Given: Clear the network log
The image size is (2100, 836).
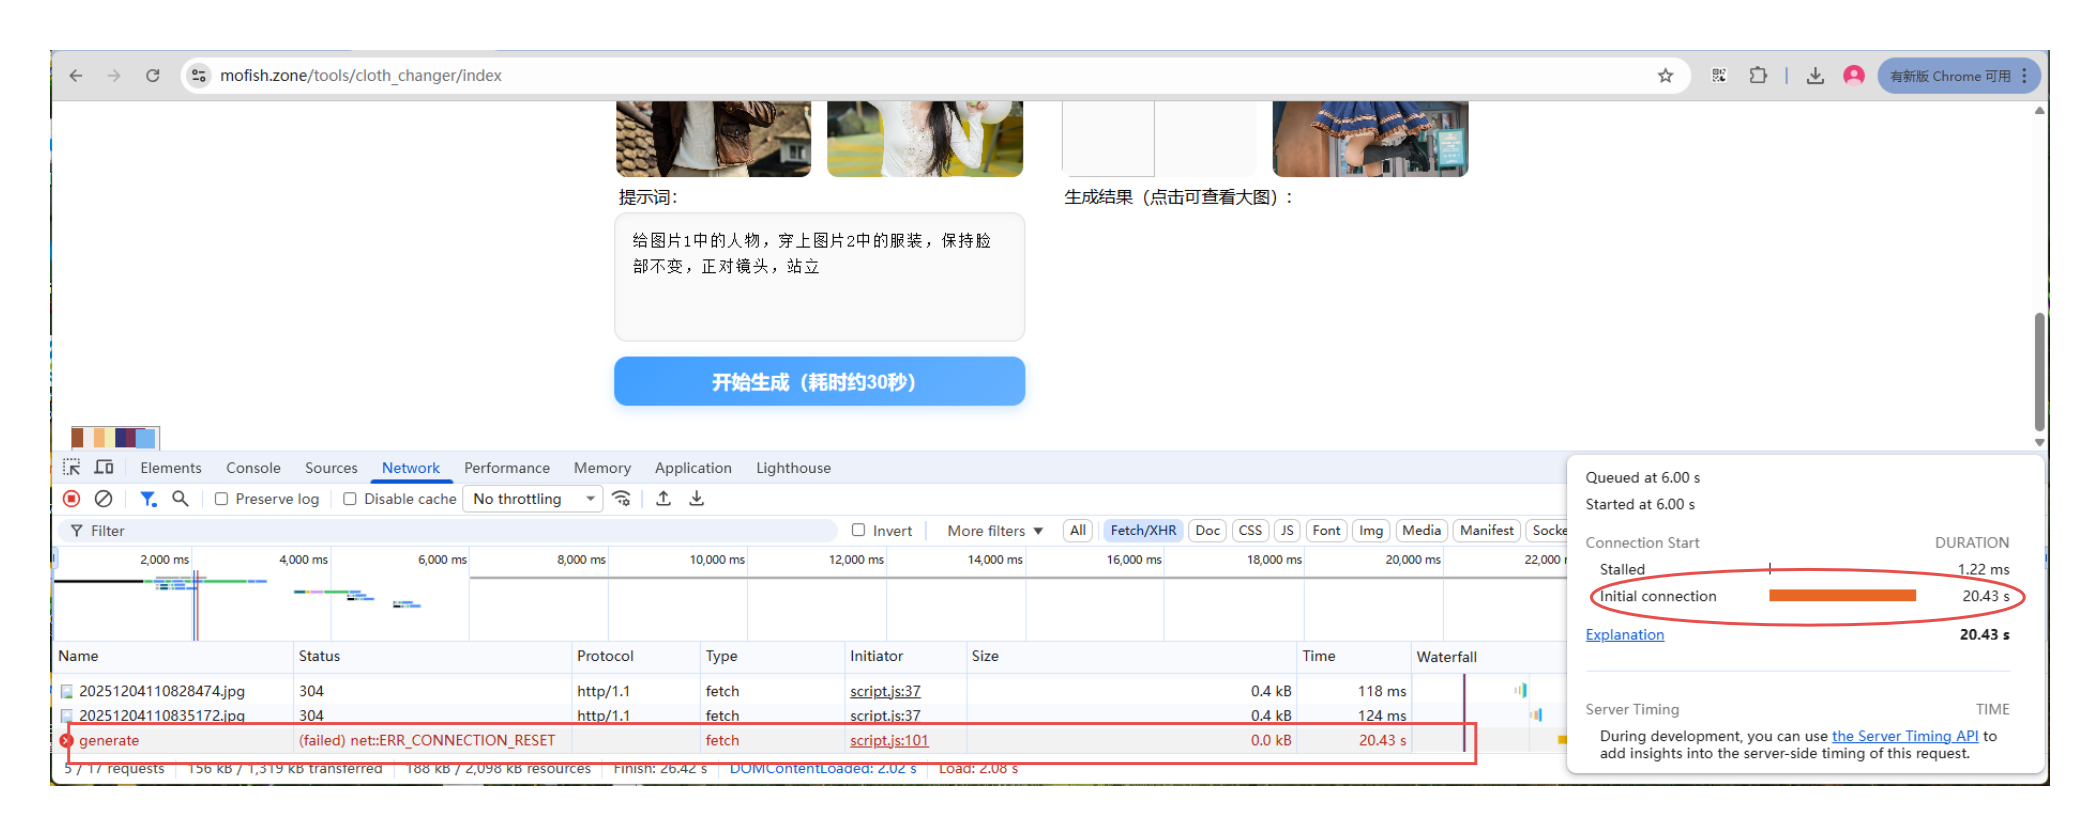Looking at the screenshot, I should pyautogui.click(x=103, y=499).
